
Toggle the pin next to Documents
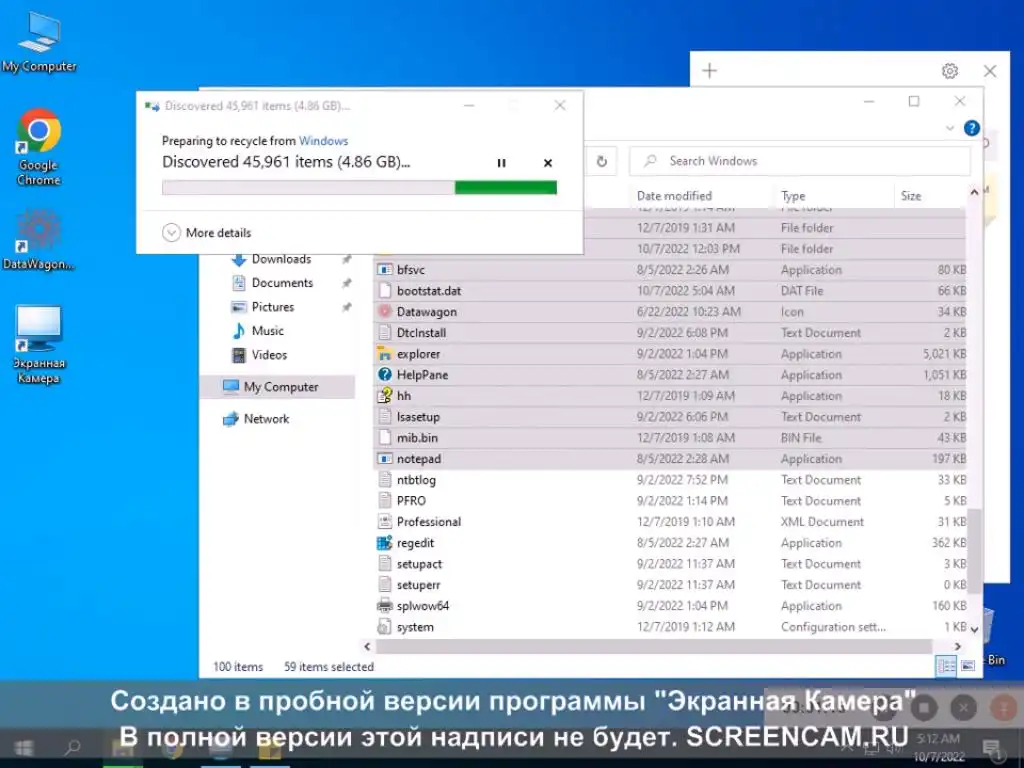click(x=347, y=283)
